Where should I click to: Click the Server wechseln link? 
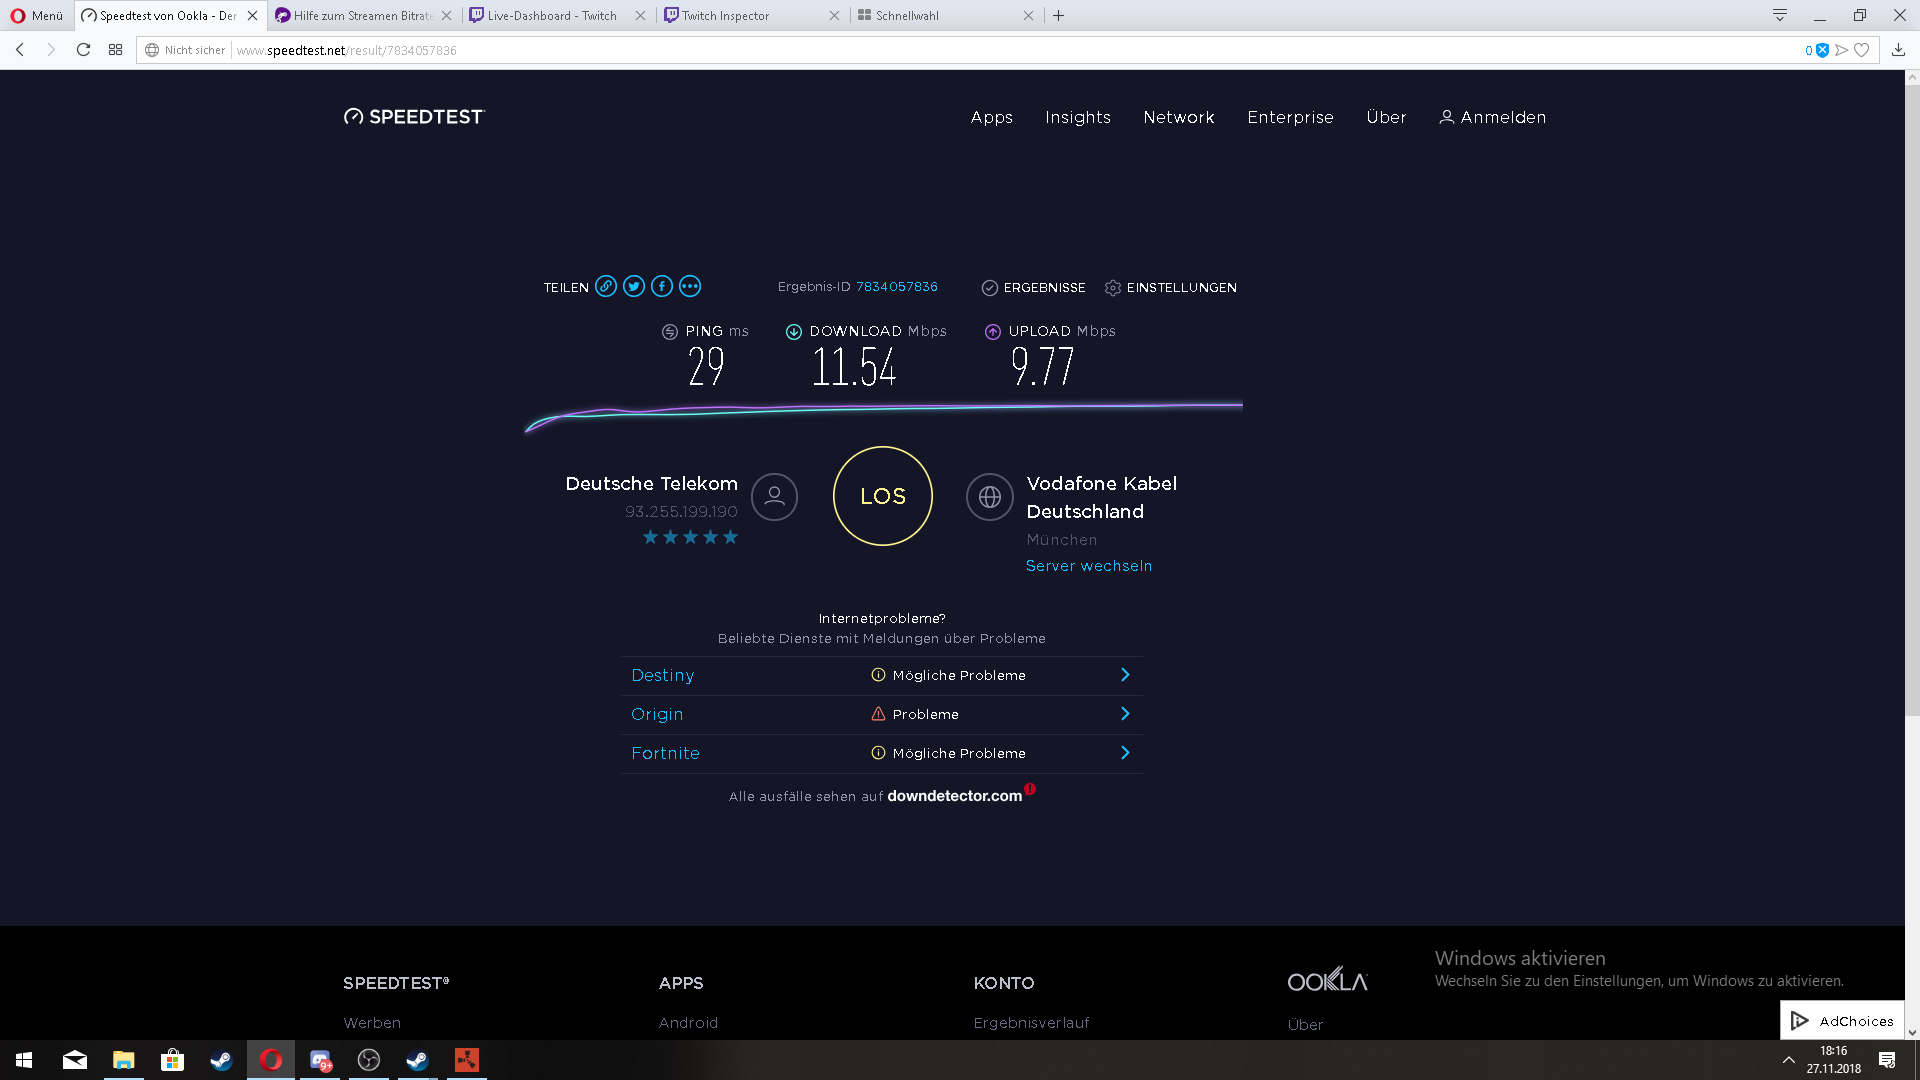click(1088, 566)
